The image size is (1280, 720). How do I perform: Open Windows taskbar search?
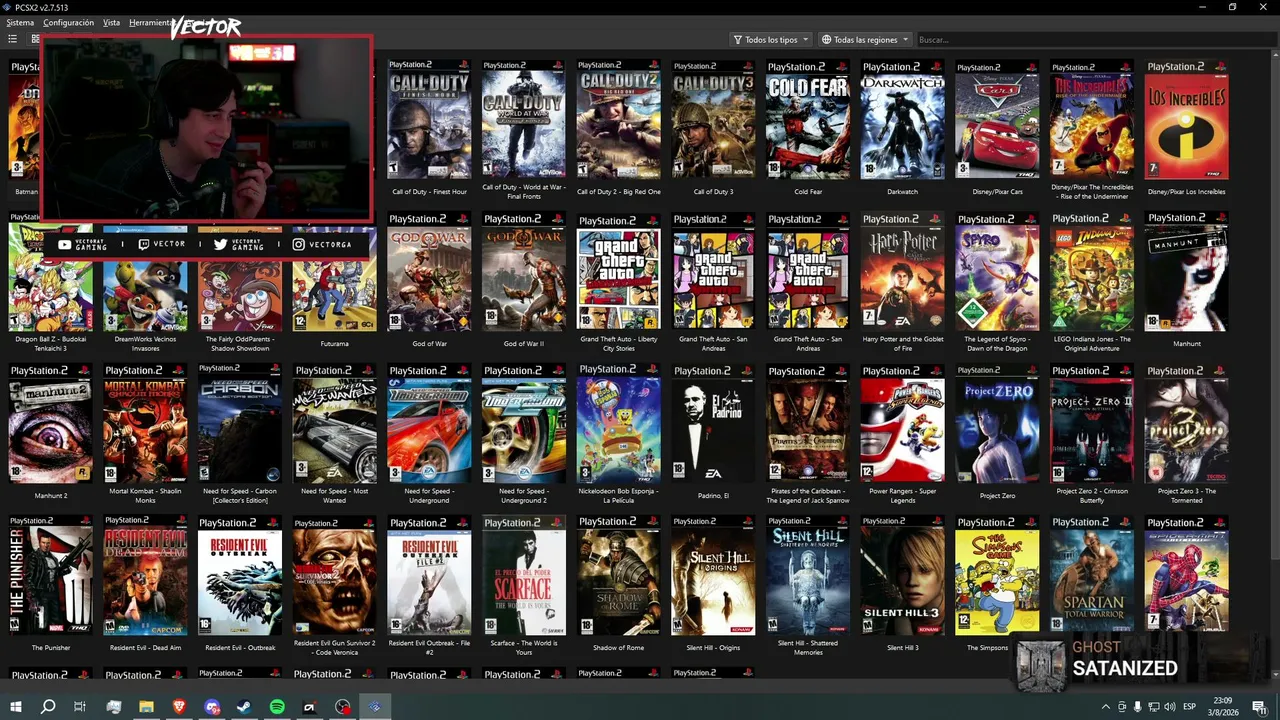click(x=47, y=707)
